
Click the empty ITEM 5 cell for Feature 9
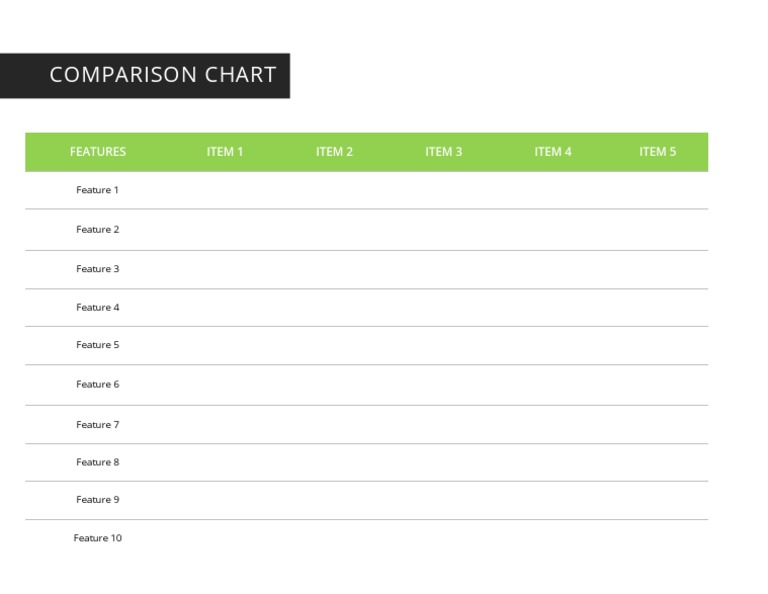coord(657,500)
